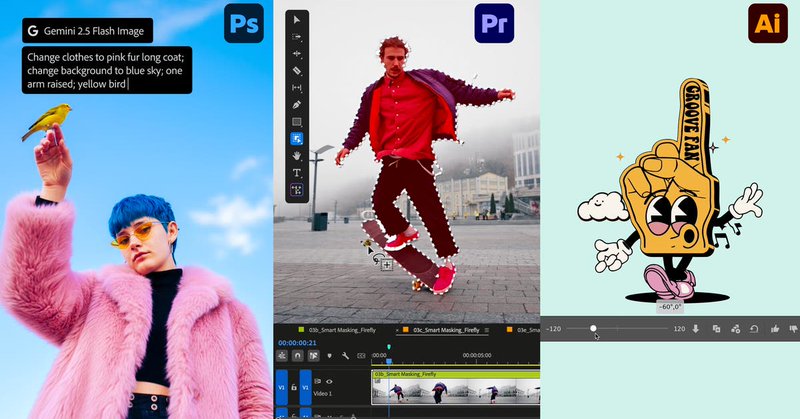Toggle sync lock for Video 1
Screen dimensions: 800x419
tap(317, 381)
